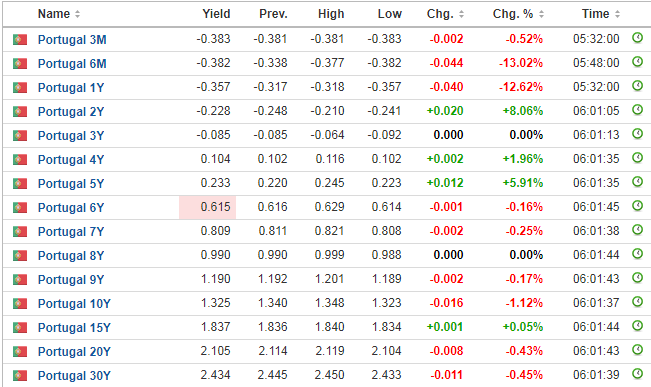
Task: Select high value 1.348 in 10Y row
Action: pos(329,303)
